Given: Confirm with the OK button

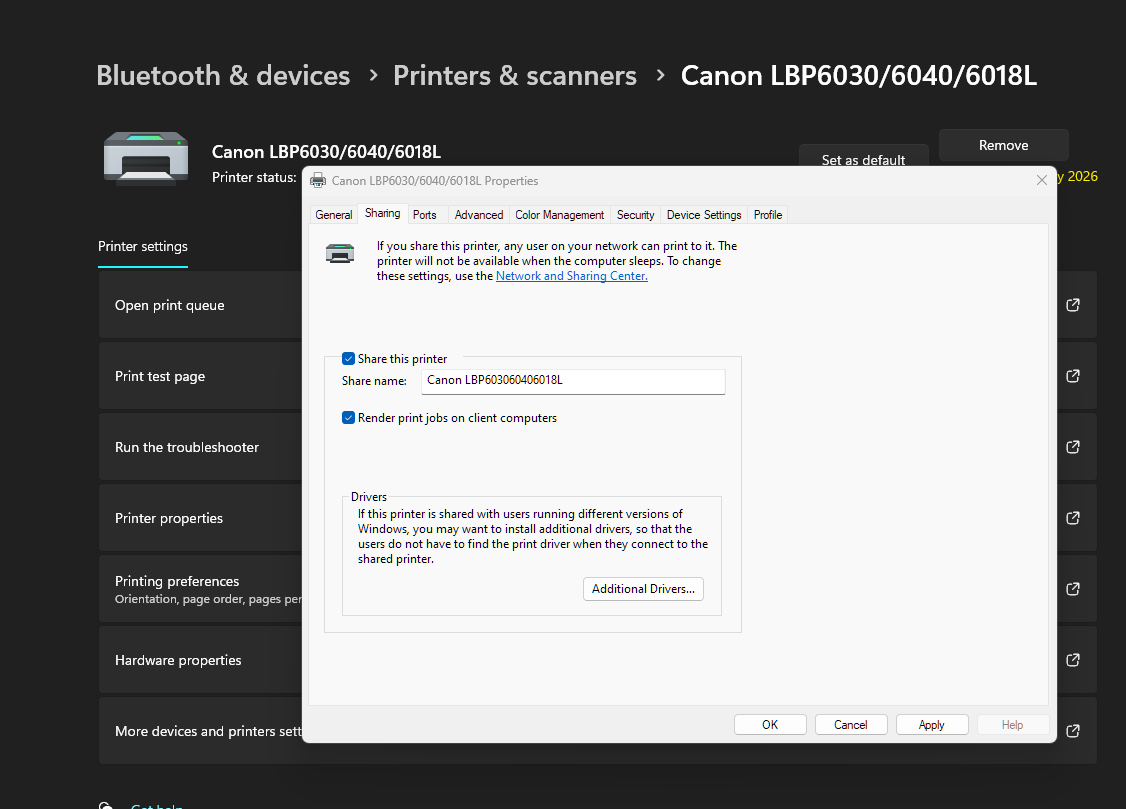Looking at the screenshot, I should pyautogui.click(x=770, y=724).
